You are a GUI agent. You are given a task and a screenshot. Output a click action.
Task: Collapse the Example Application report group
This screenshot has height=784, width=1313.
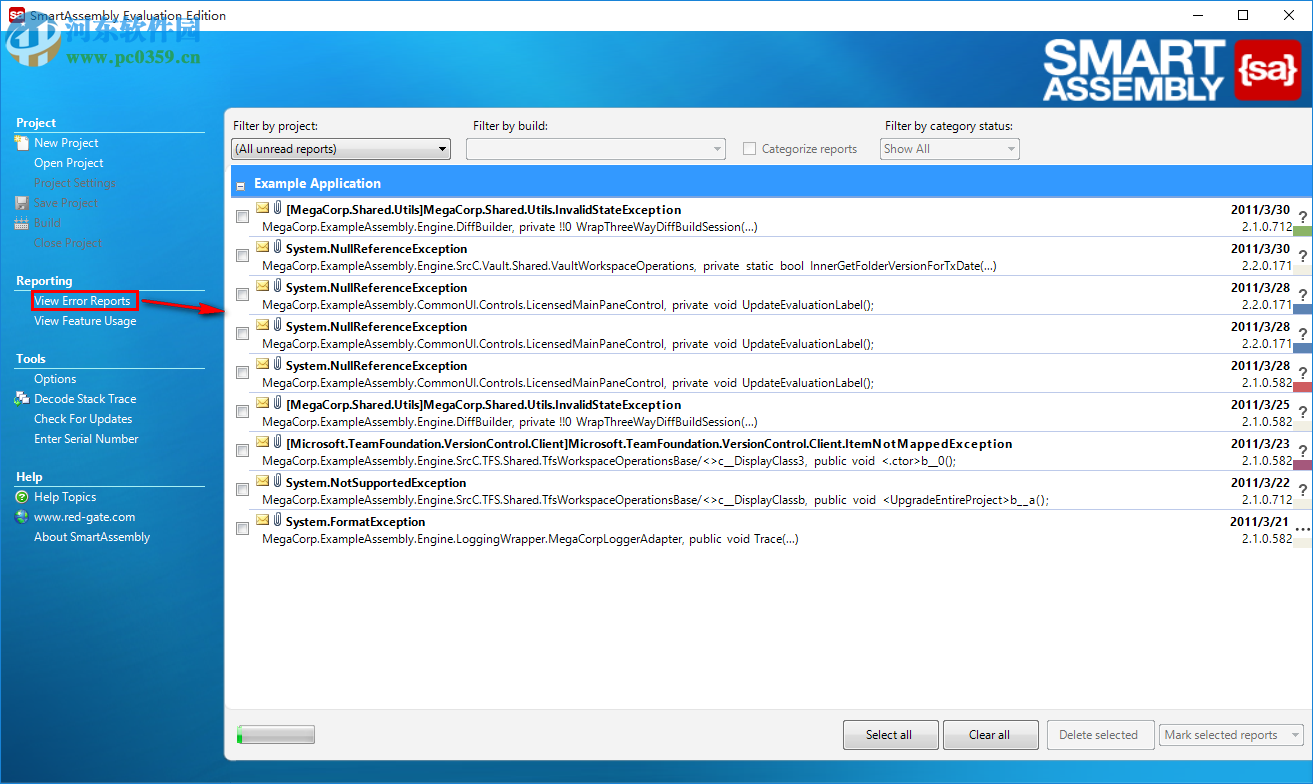pos(240,184)
